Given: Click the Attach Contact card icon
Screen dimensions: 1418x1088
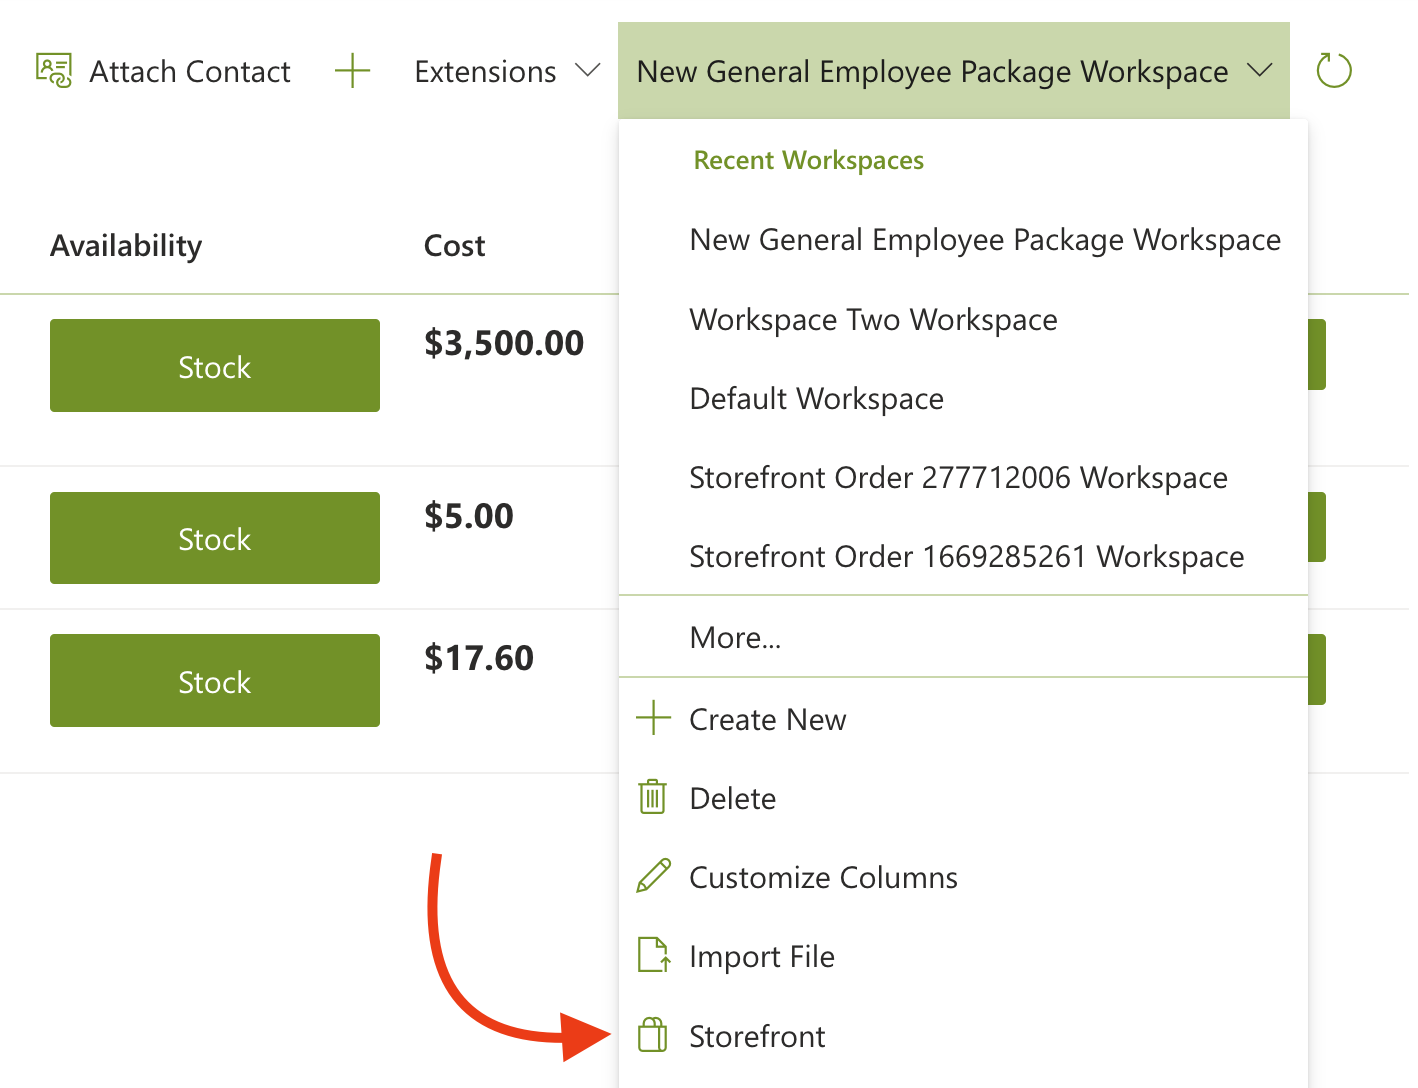Looking at the screenshot, I should [x=54, y=71].
